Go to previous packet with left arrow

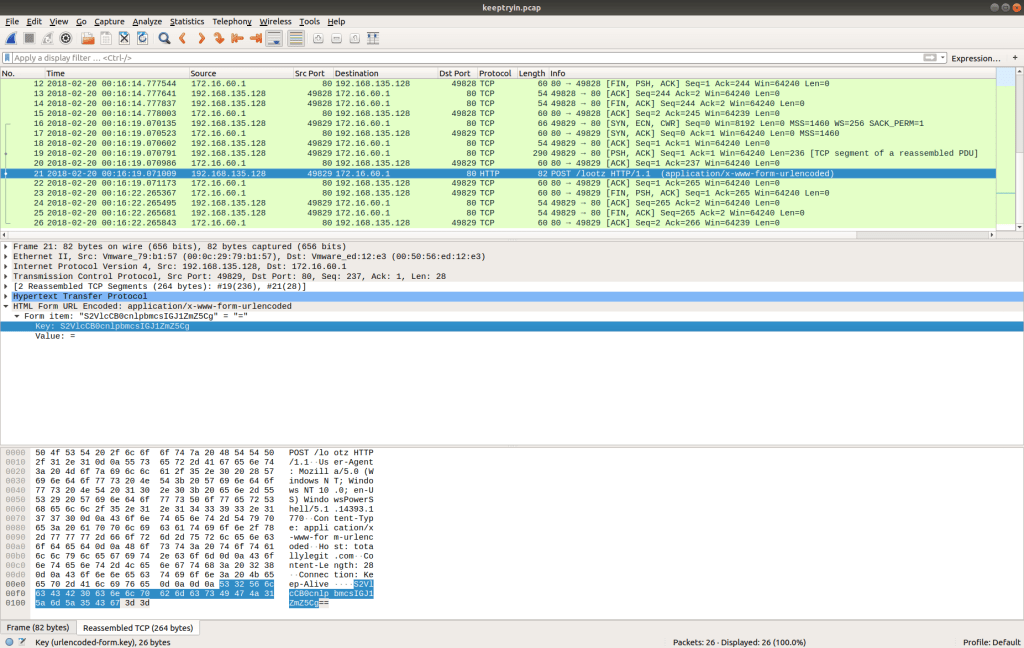point(182,38)
